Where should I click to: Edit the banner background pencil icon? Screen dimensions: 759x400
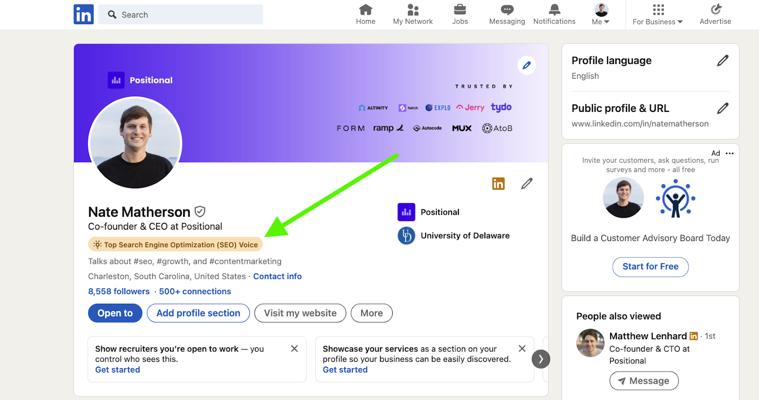pyautogui.click(x=527, y=66)
